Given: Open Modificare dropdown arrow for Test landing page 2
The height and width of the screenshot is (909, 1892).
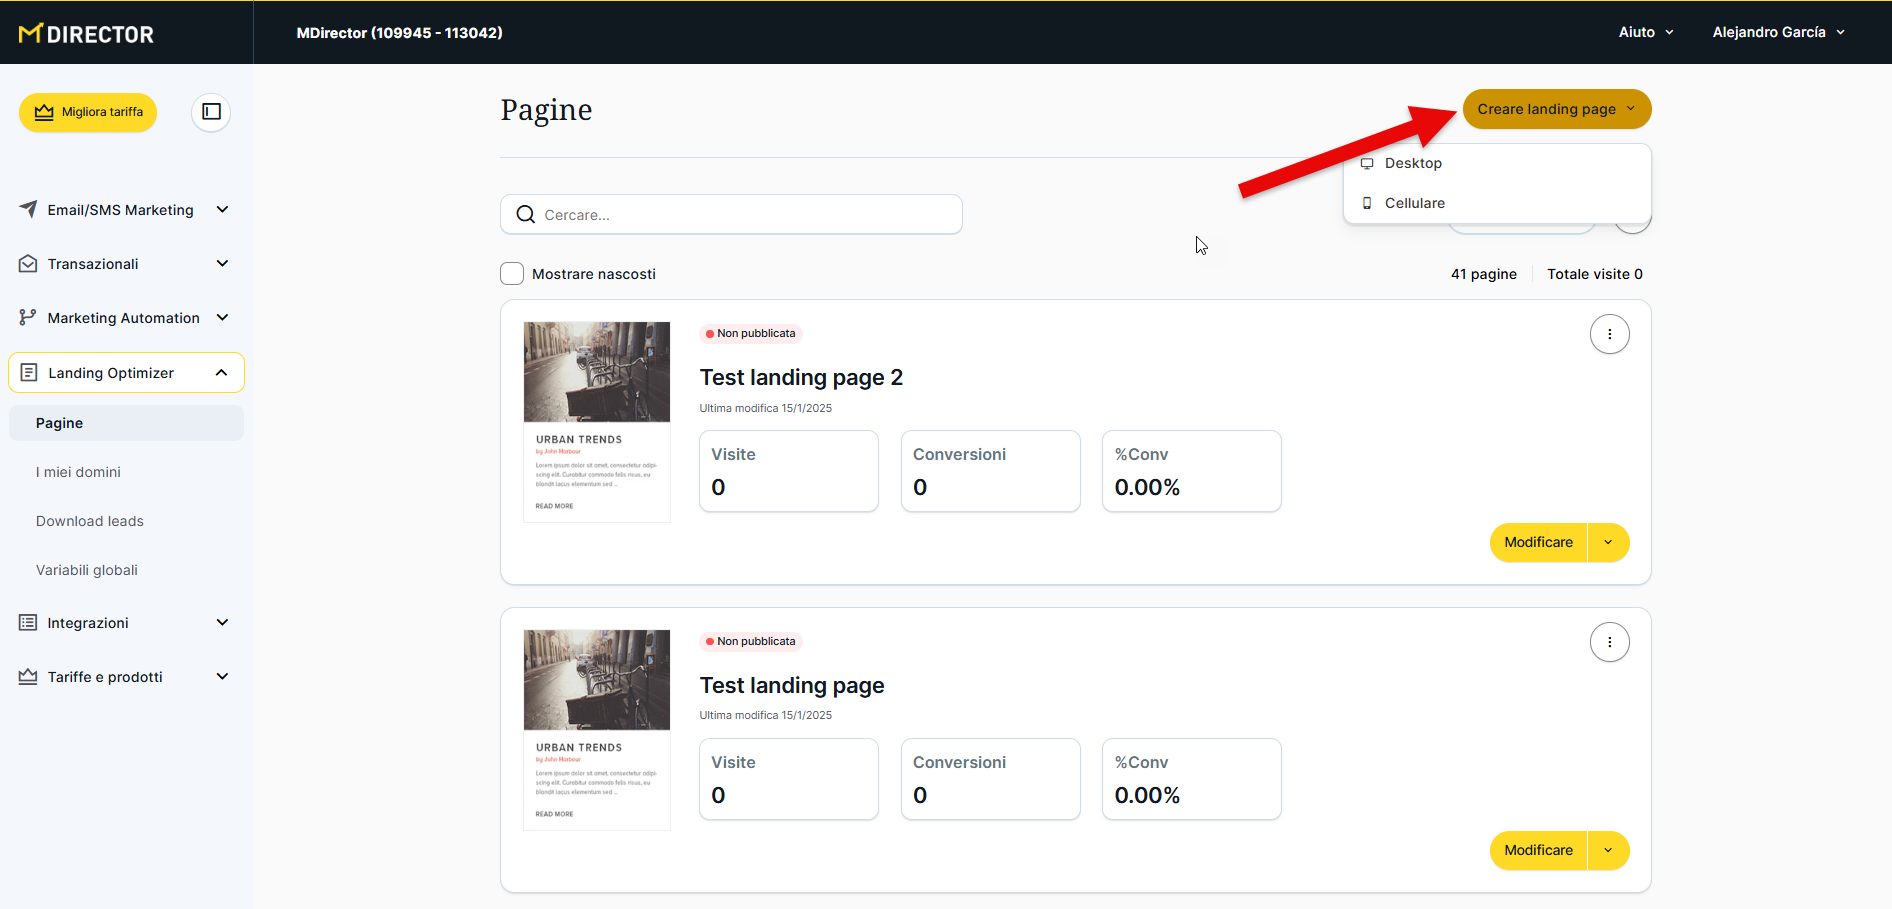Looking at the screenshot, I should [x=1608, y=542].
